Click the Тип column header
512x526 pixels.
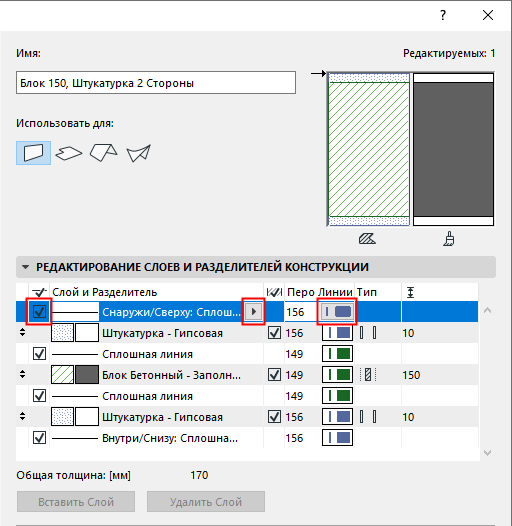366,292
